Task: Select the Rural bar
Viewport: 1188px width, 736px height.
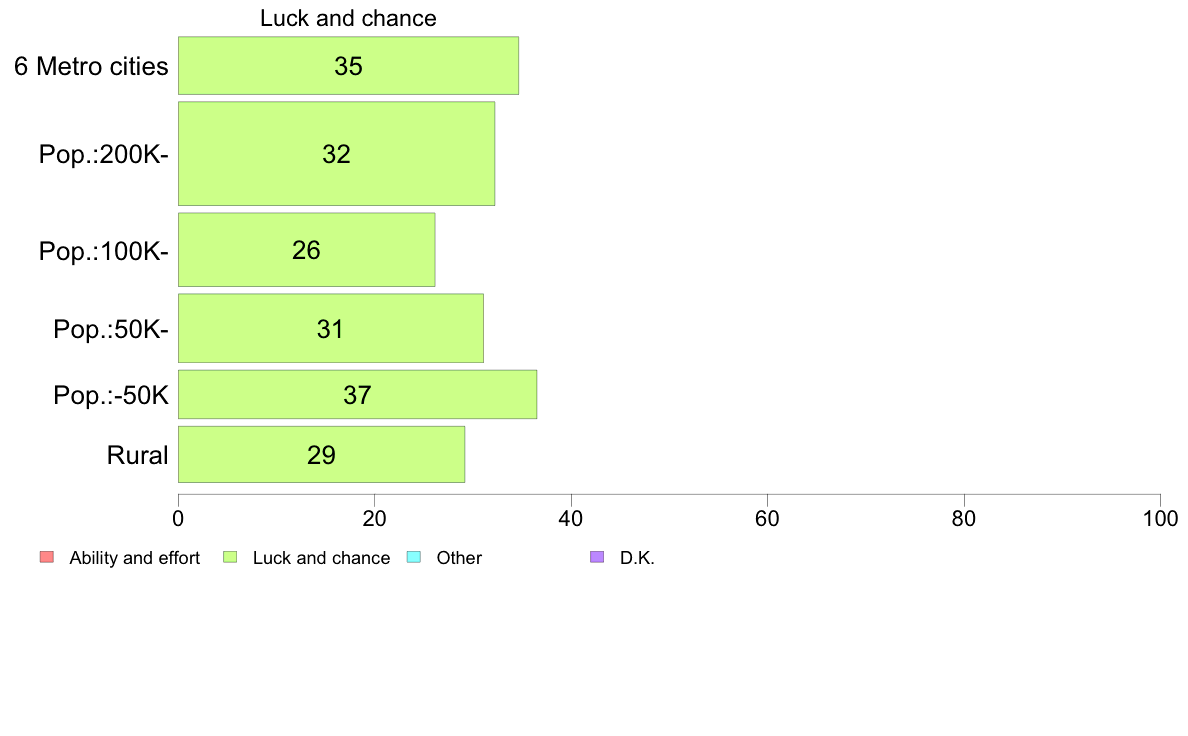Action: (x=321, y=455)
